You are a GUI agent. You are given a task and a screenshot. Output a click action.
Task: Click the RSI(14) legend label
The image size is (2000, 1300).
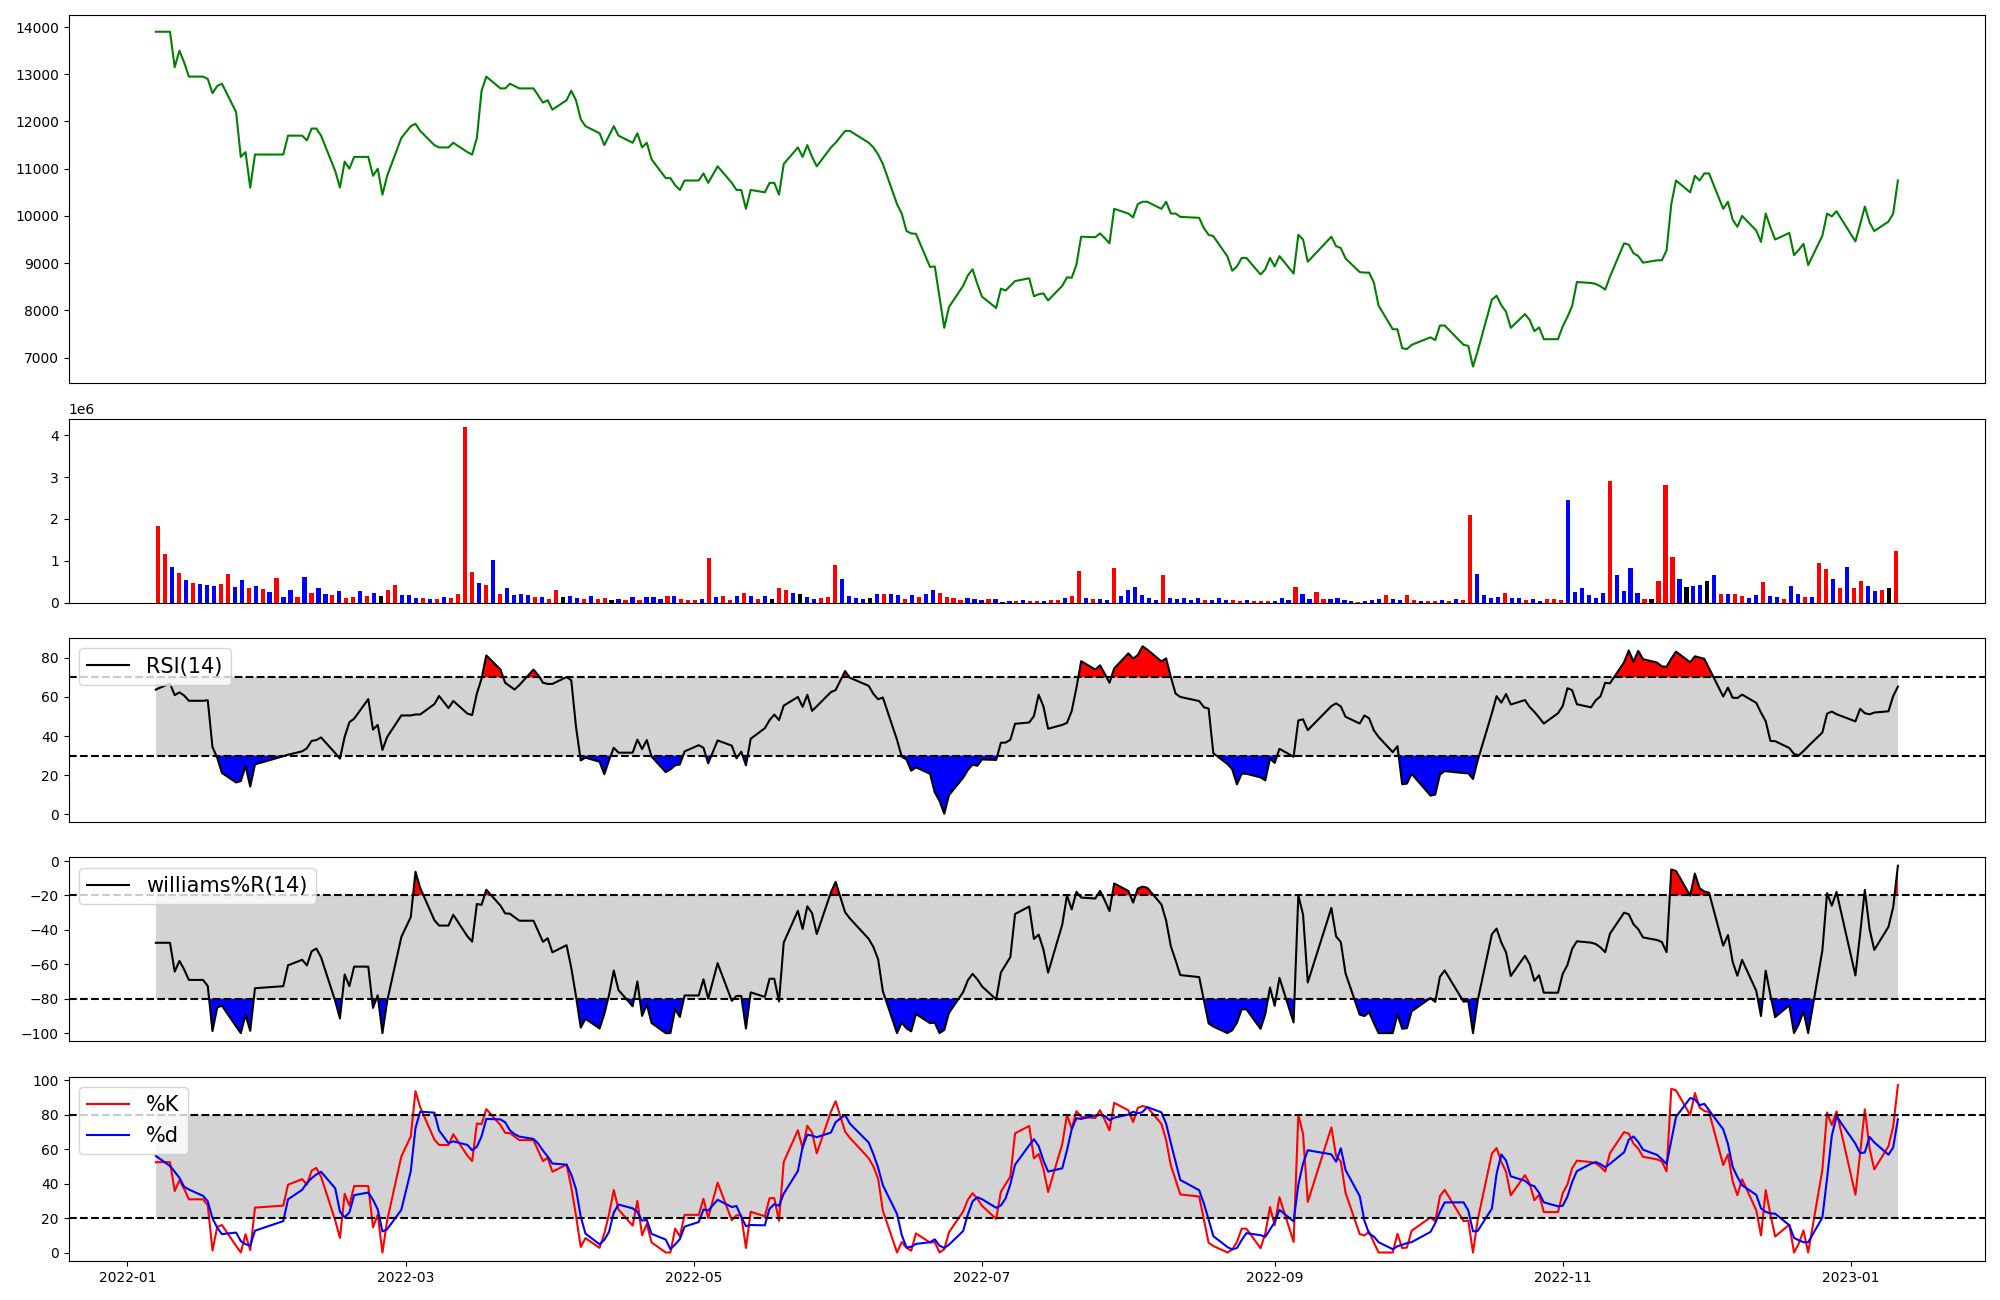183,666
